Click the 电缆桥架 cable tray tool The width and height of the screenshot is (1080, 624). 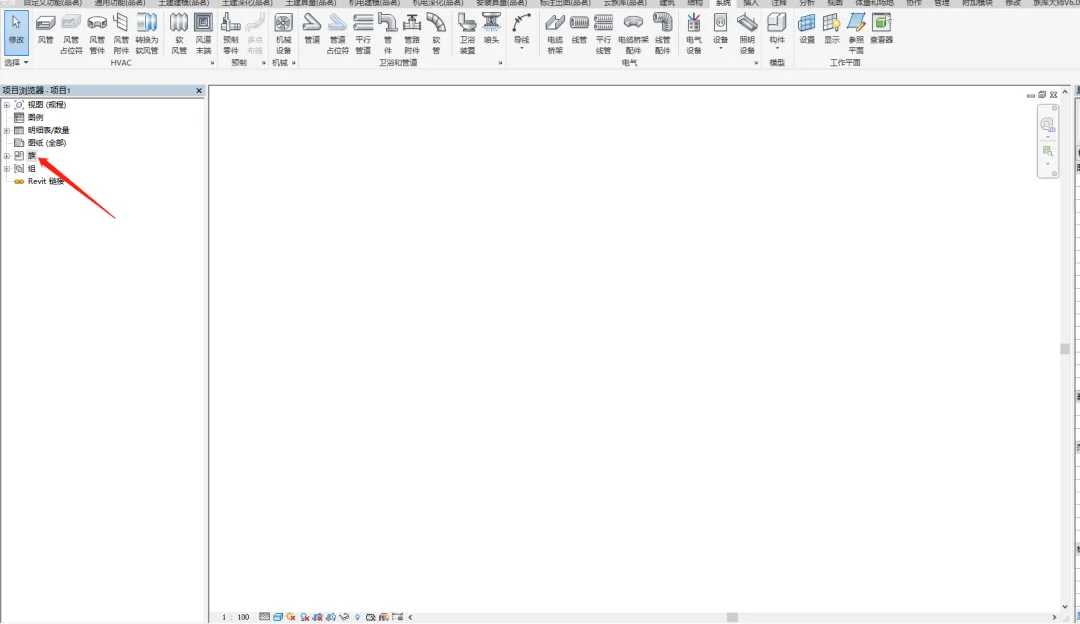[x=555, y=34]
